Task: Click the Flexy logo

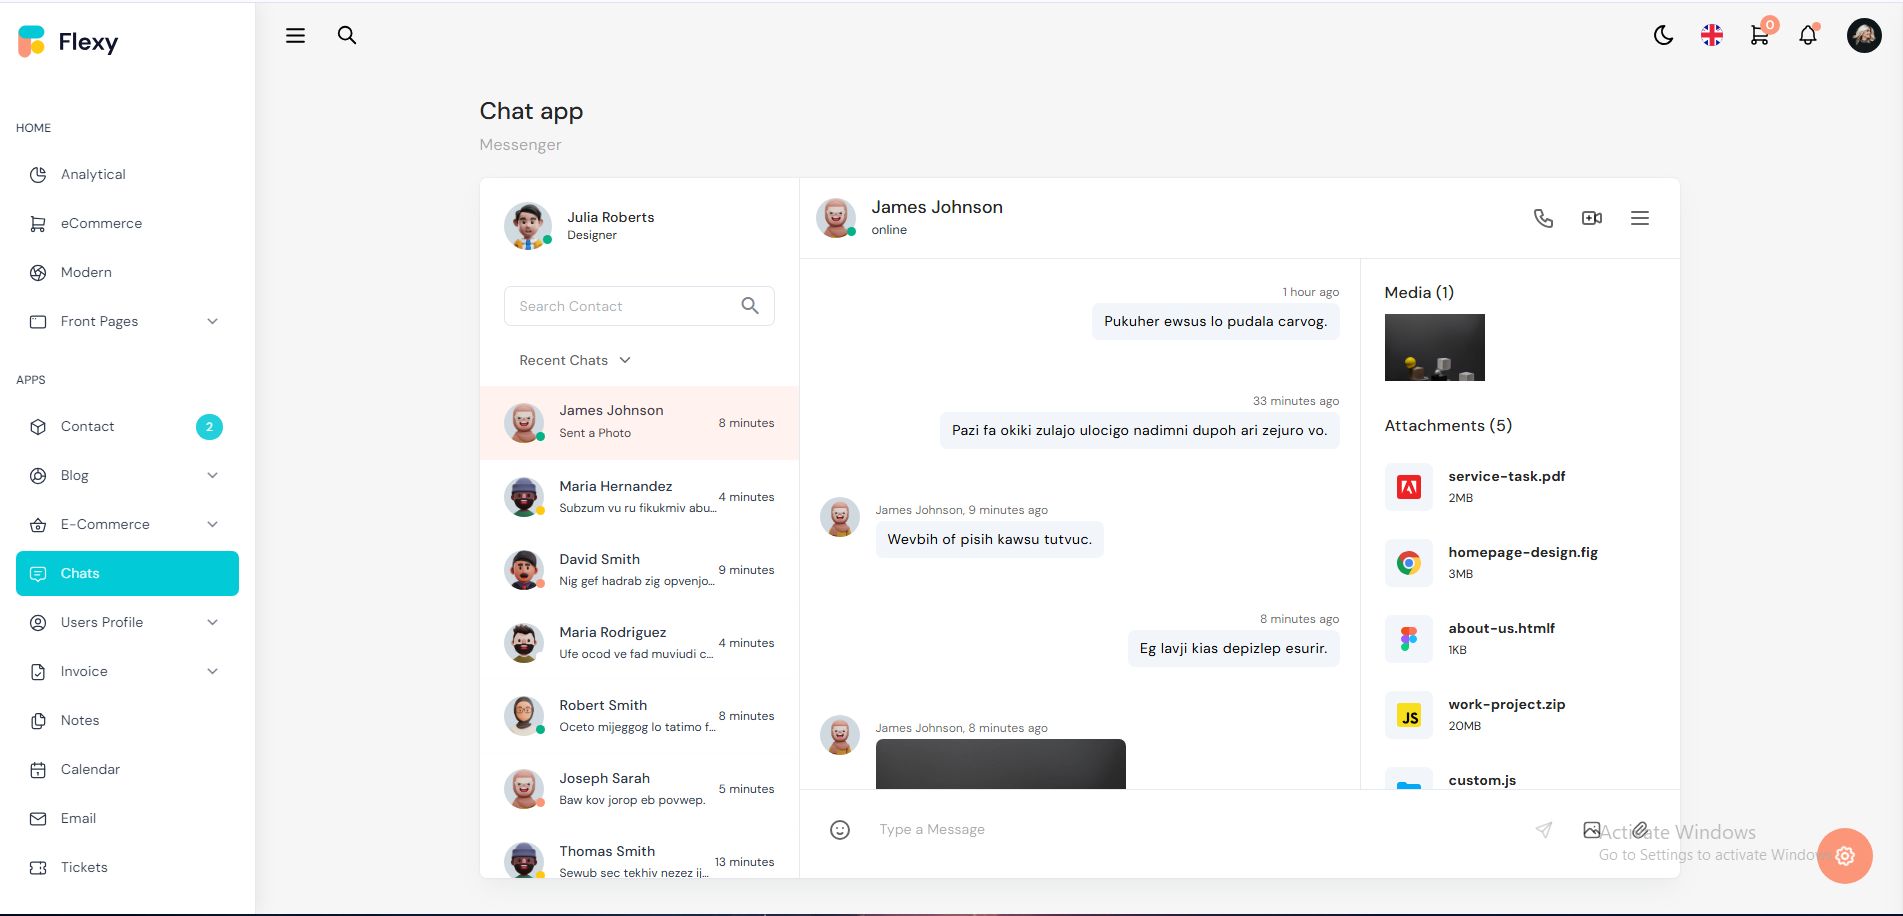Action: (x=68, y=41)
